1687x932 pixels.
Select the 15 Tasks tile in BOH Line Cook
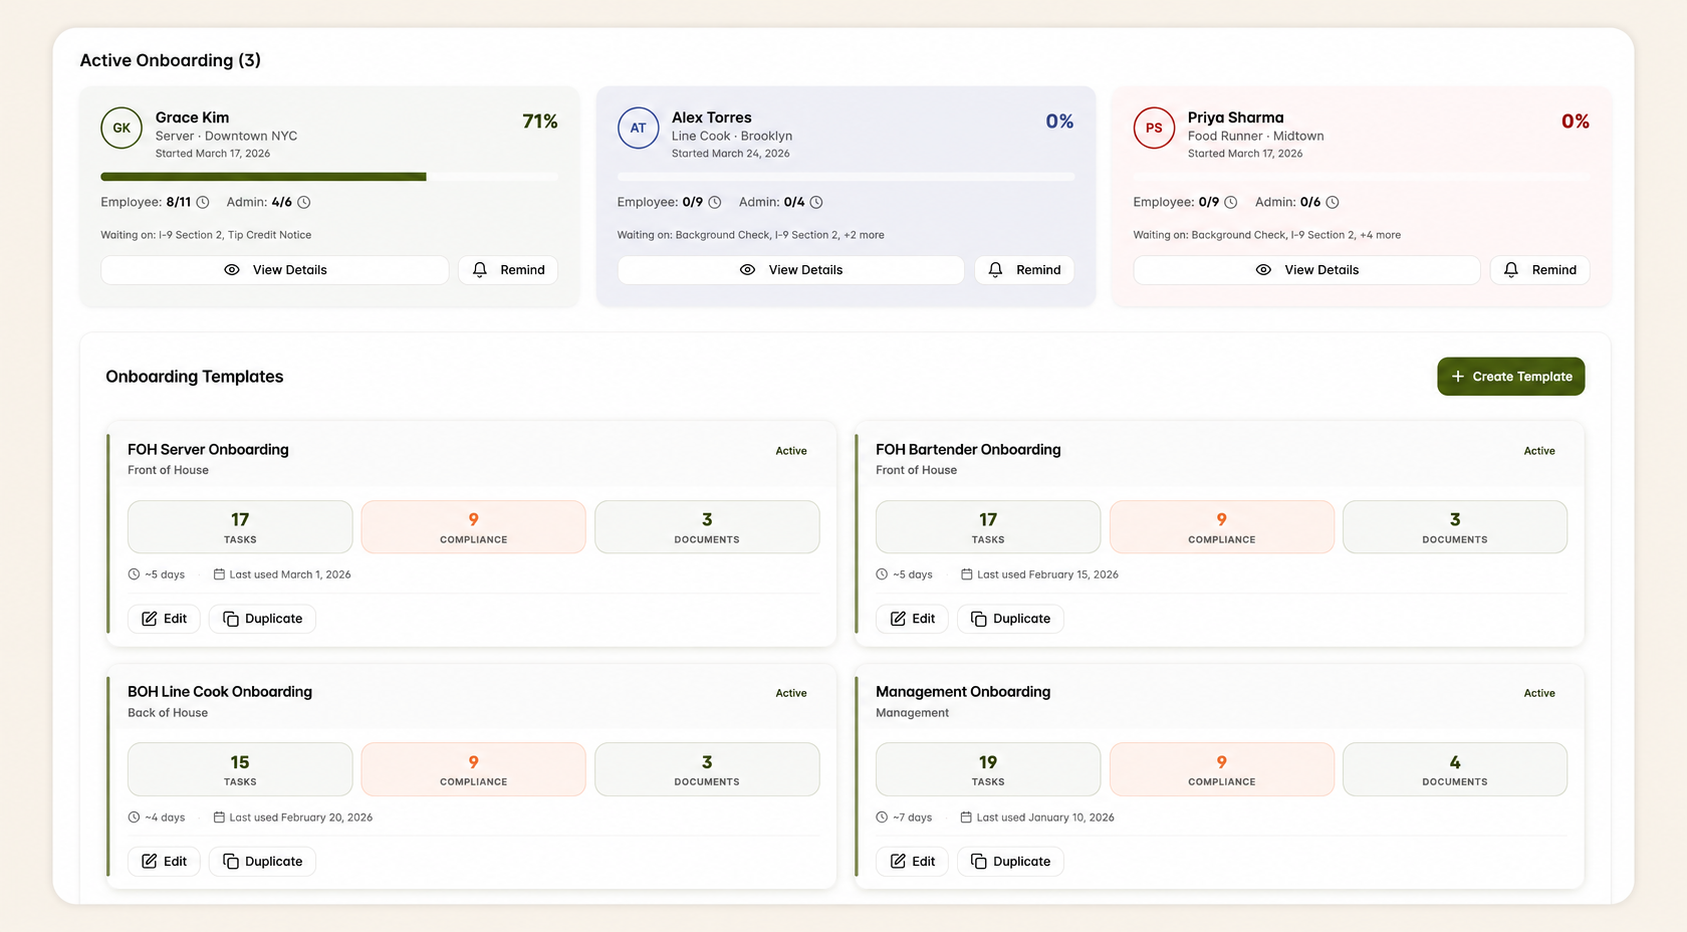[x=240, y=769]
